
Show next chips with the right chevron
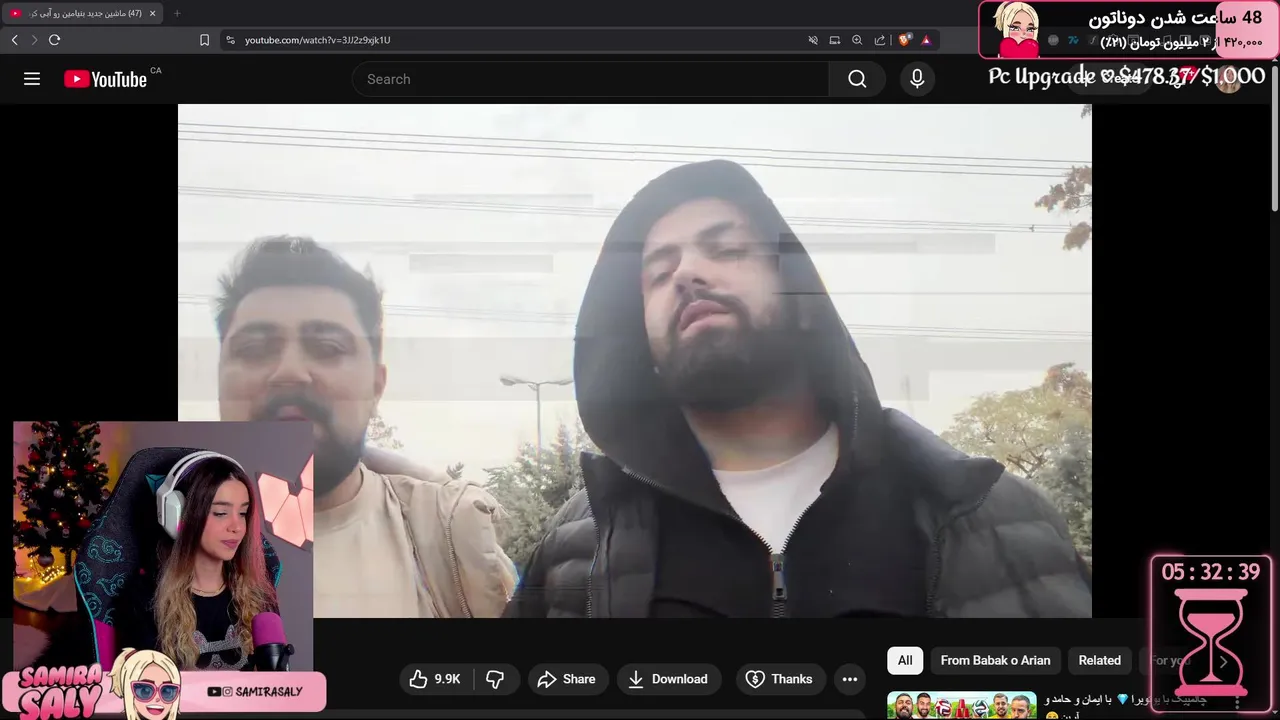click(x=1223, y=661)
